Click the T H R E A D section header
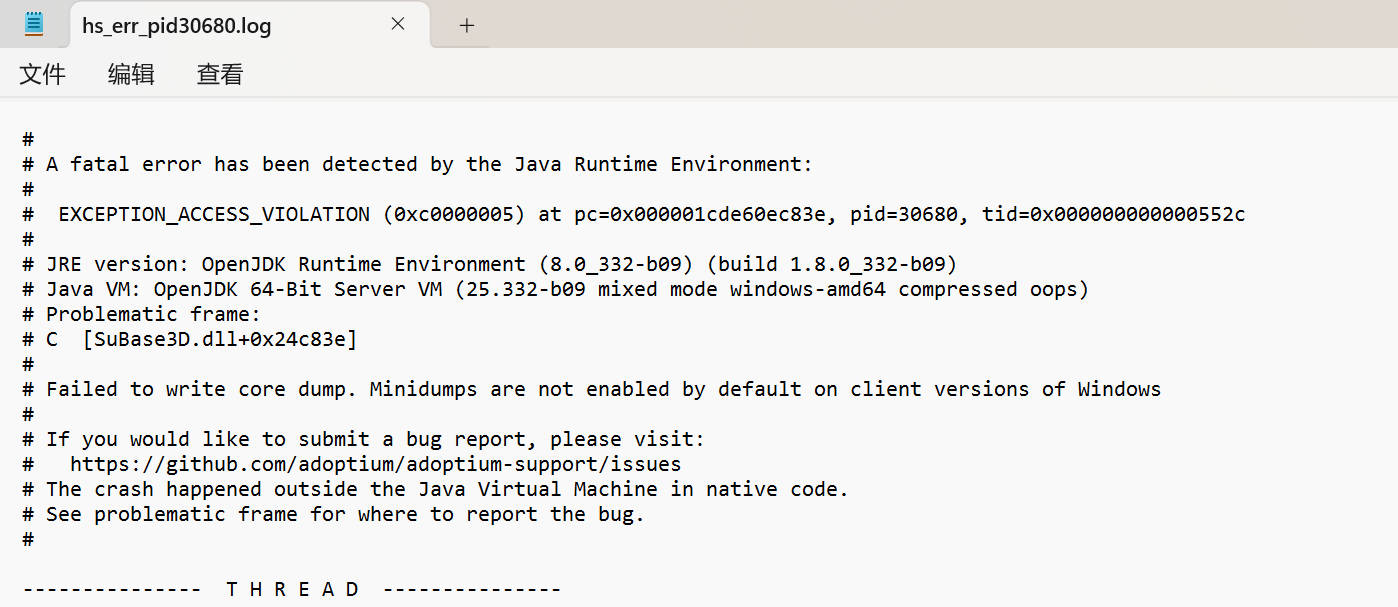Screen dimensions: 1398x607 coord(292,589)
